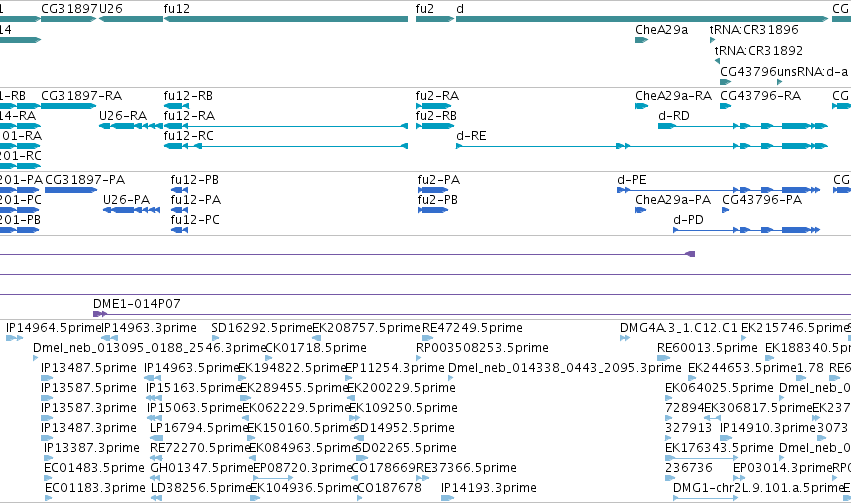Click the fu2 gene label in gene track
This screenshot has width=851, height=503.
click(x=425, y=9)
